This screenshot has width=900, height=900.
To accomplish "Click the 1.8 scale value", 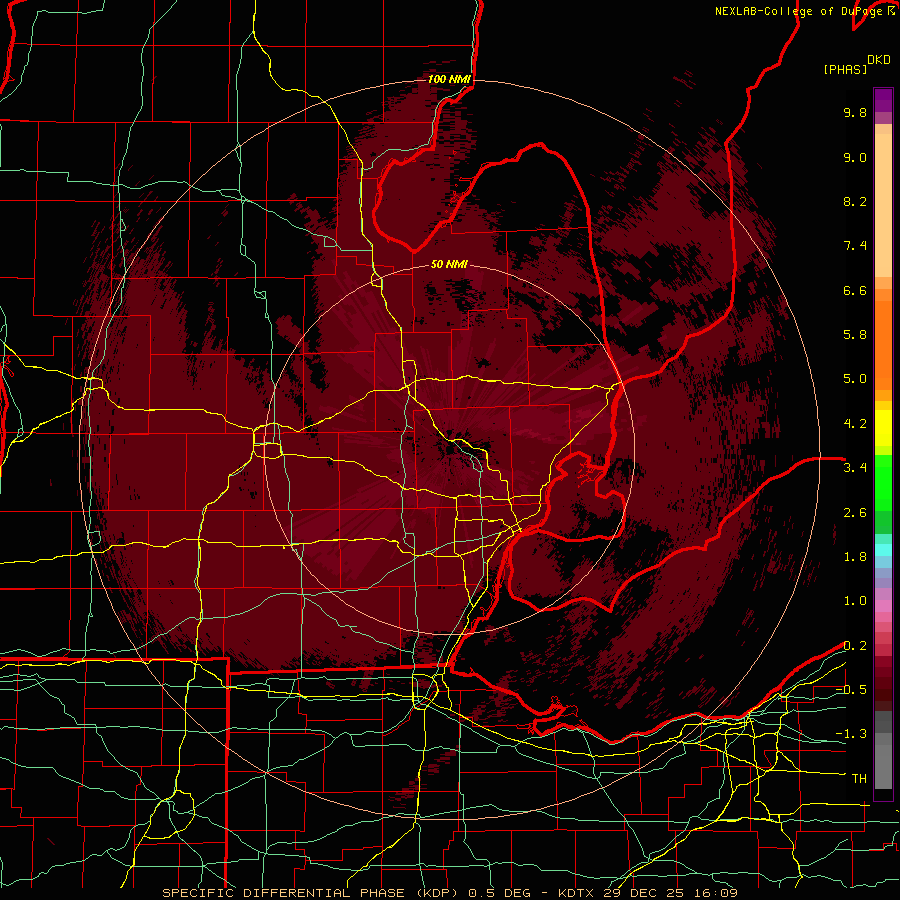I will click(x=855, y=557).
